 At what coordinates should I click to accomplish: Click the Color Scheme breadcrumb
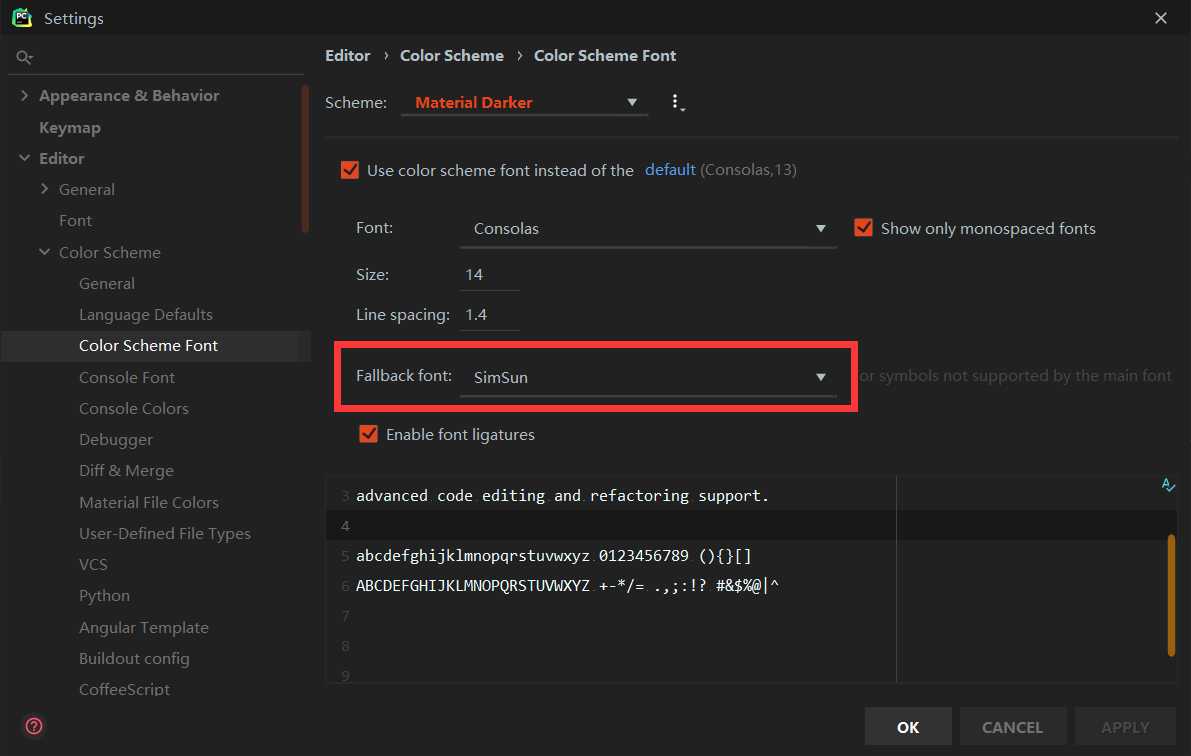point(451,55)
